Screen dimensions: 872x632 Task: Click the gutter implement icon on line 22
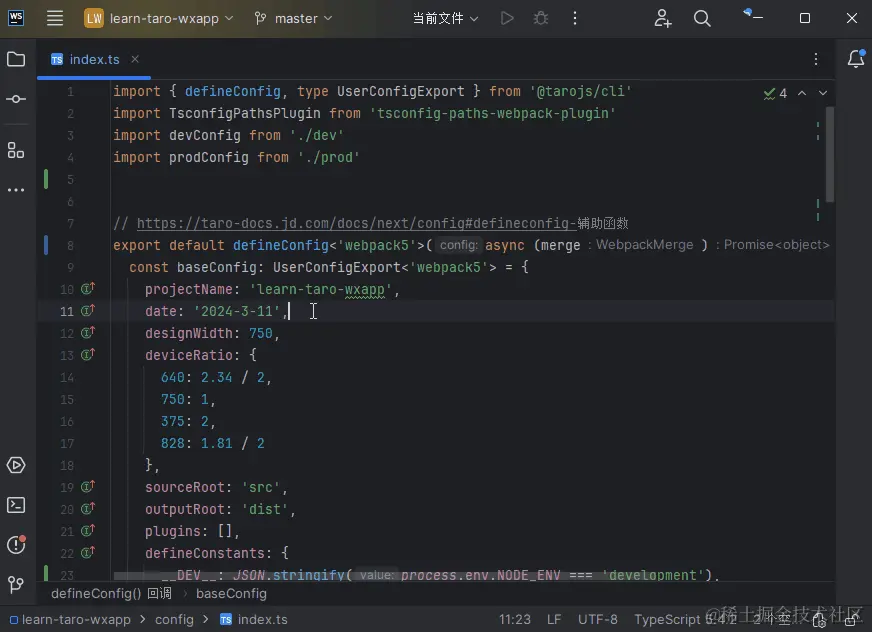88,552
